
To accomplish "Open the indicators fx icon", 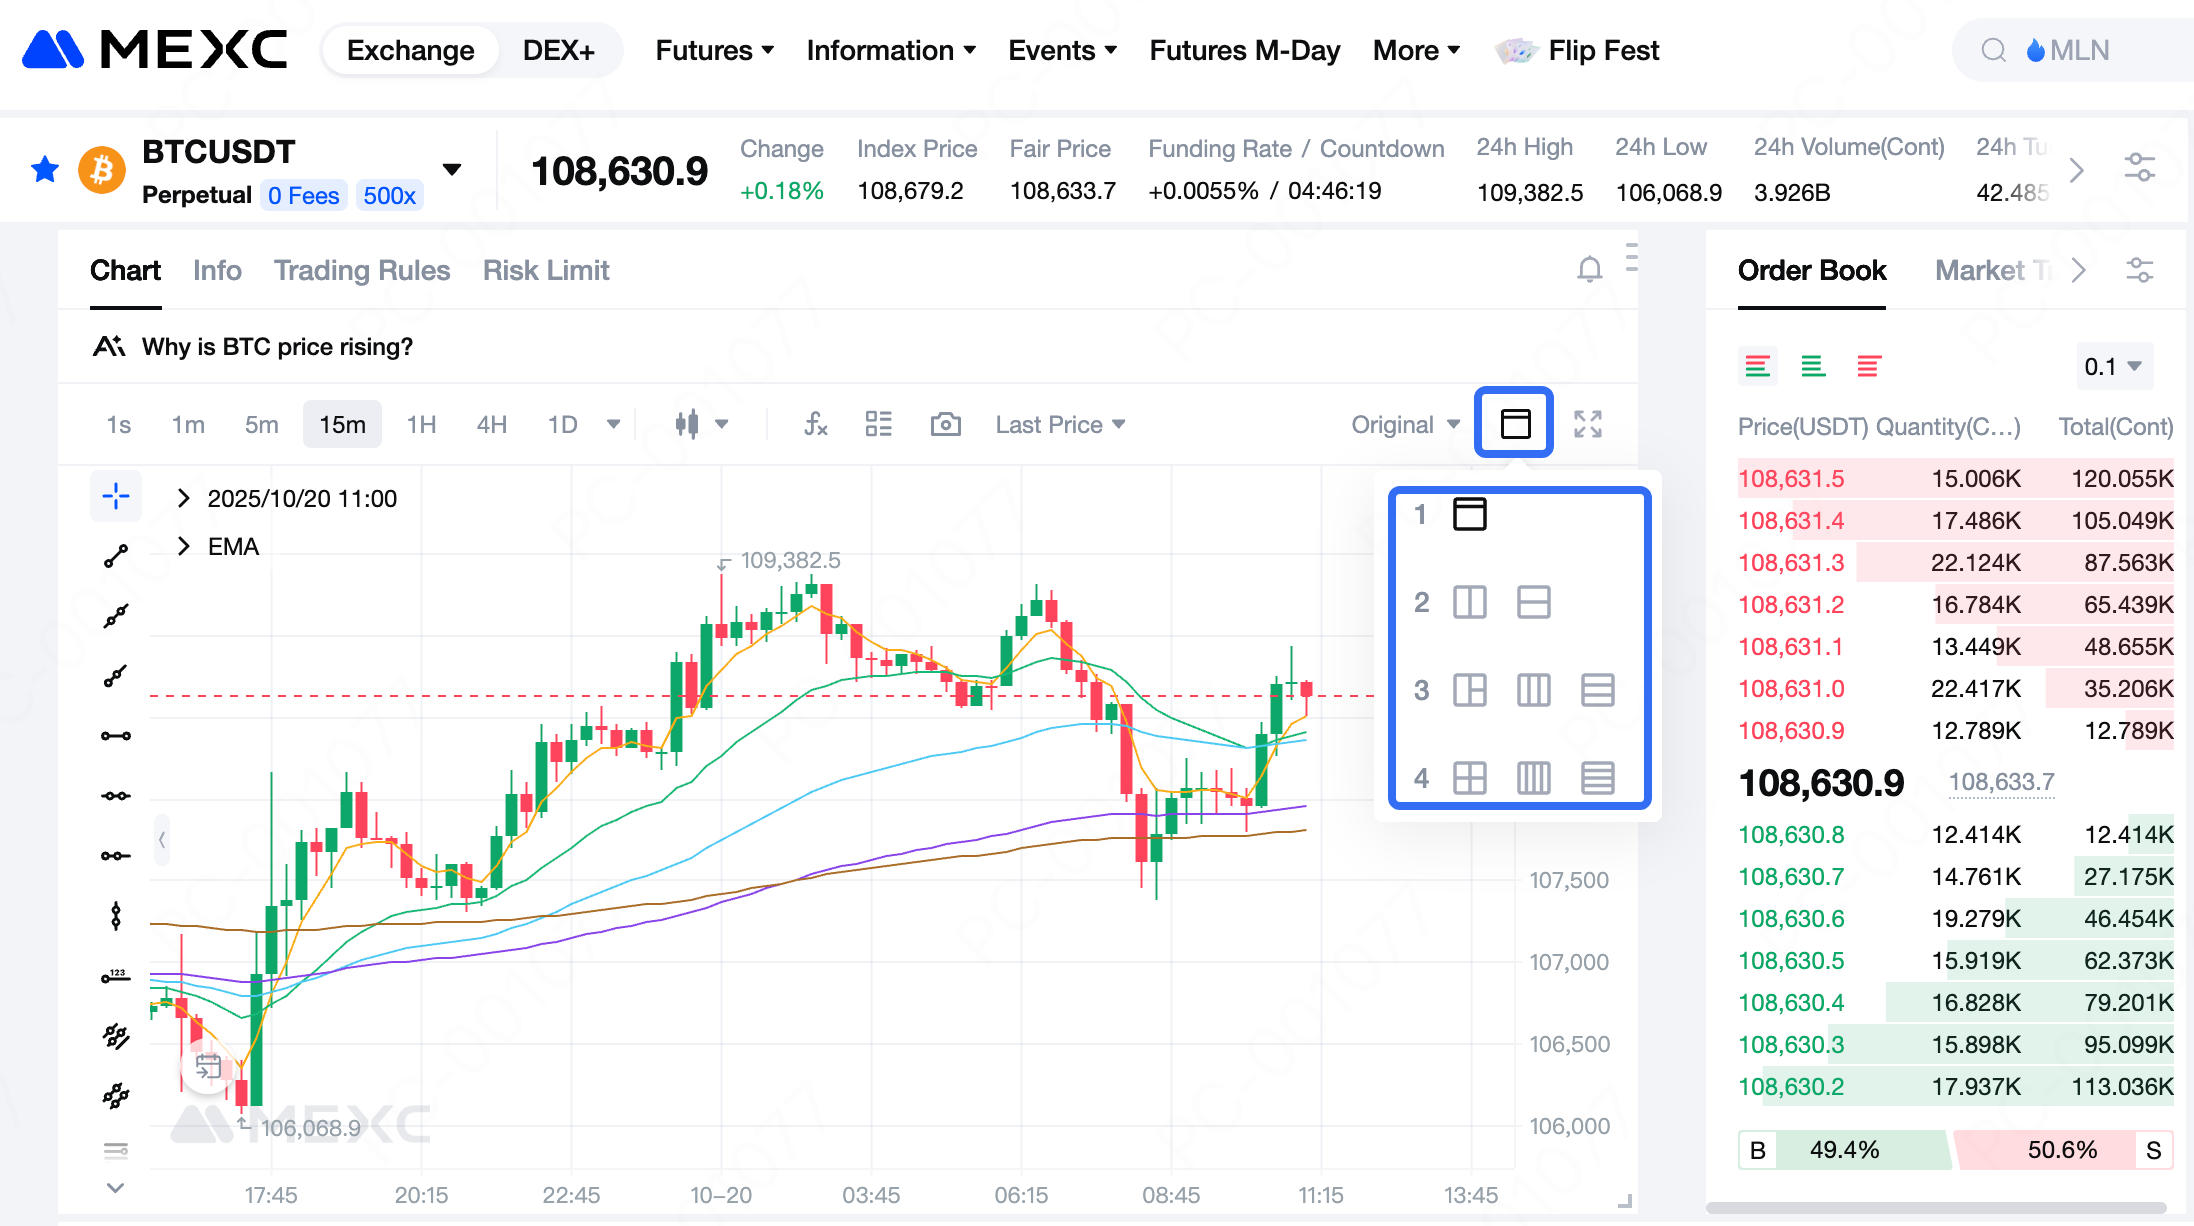I will pyautogui.click(x=815, y=425).
